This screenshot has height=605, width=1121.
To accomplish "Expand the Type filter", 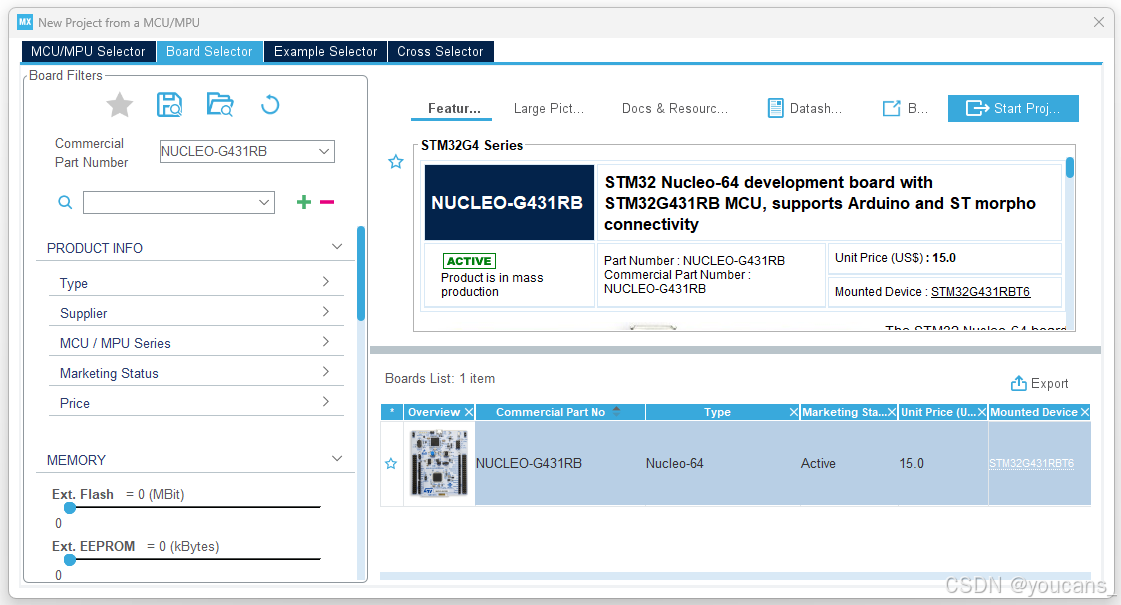I will 325,282.
